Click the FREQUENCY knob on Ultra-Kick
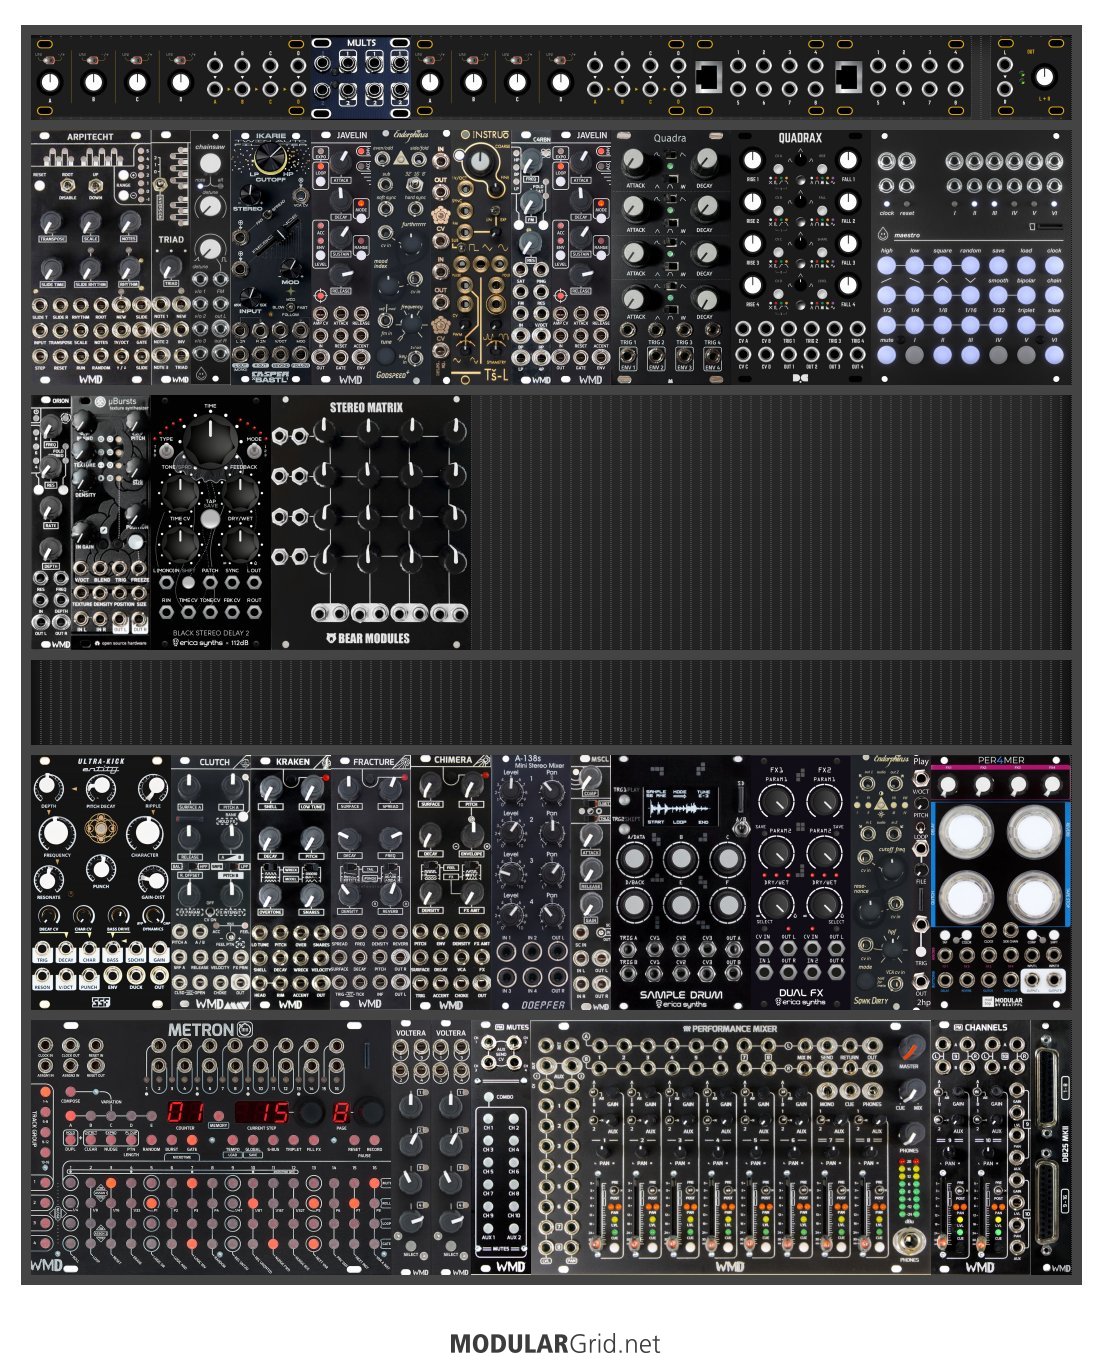The width and height of the screenshot is (1112, 1365). (56, 832)
